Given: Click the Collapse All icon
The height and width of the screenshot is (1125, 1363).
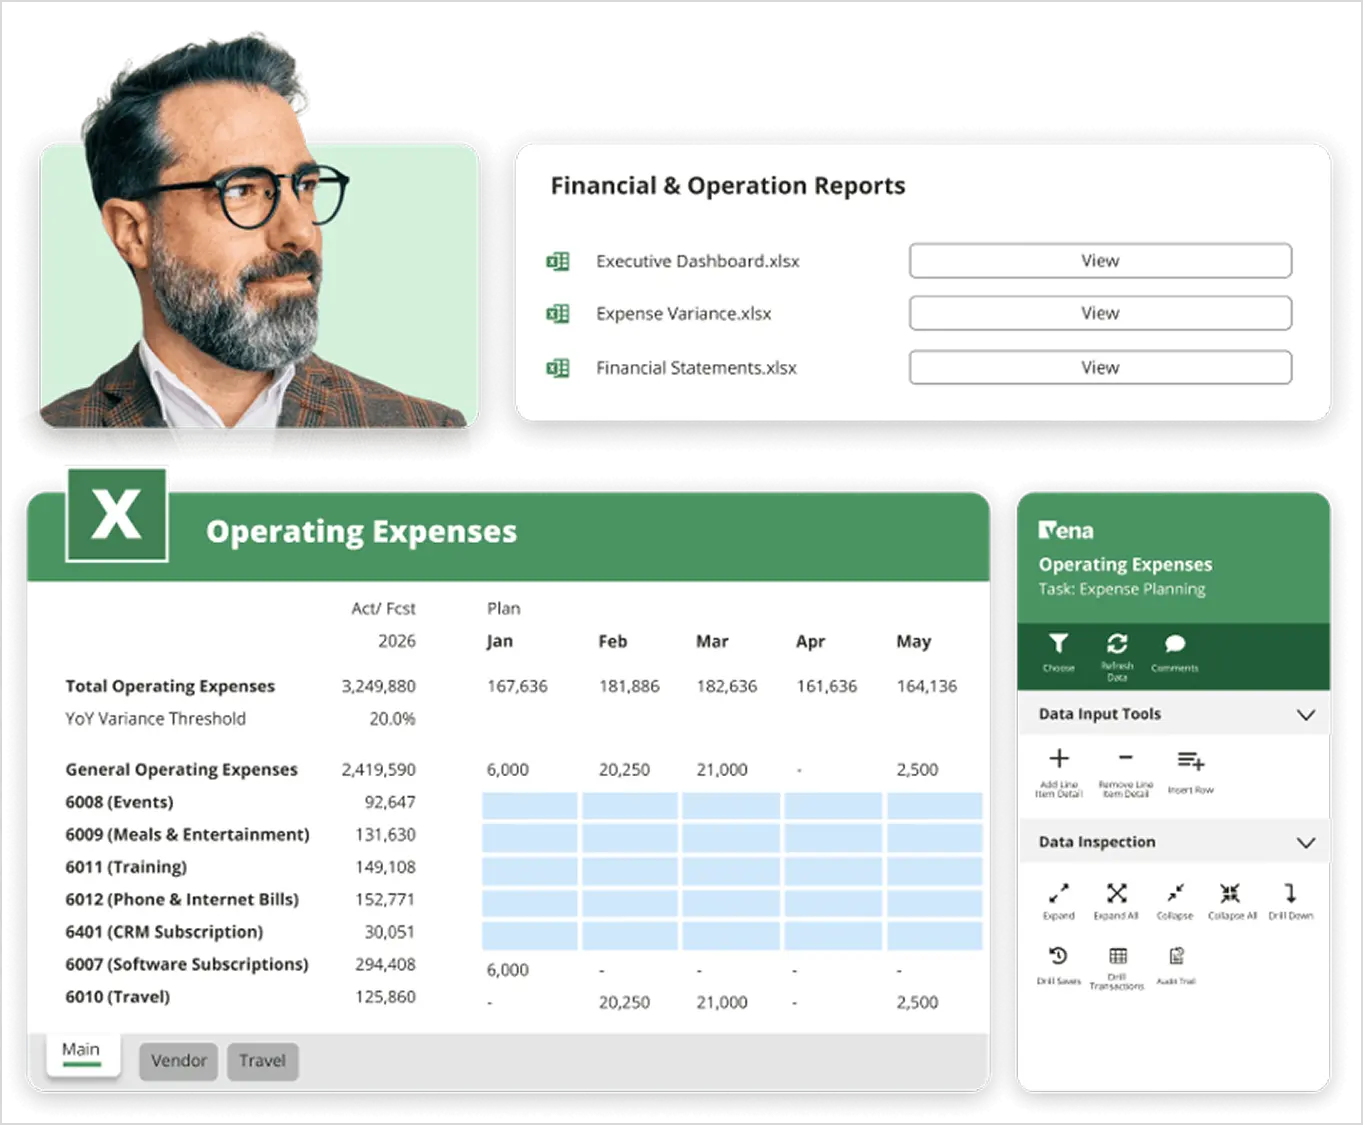Looking at the screenshot, I should [x=1230, y=892].
